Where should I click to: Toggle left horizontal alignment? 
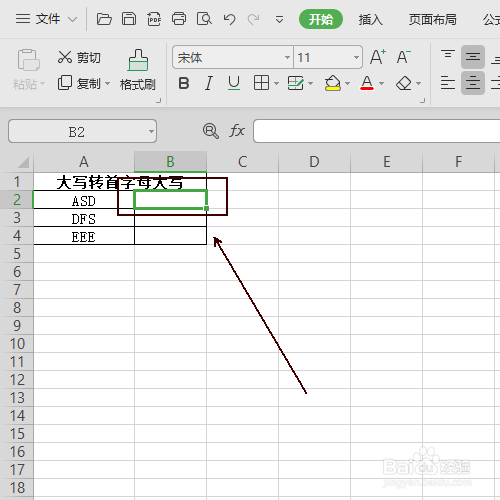coord(448,83)
